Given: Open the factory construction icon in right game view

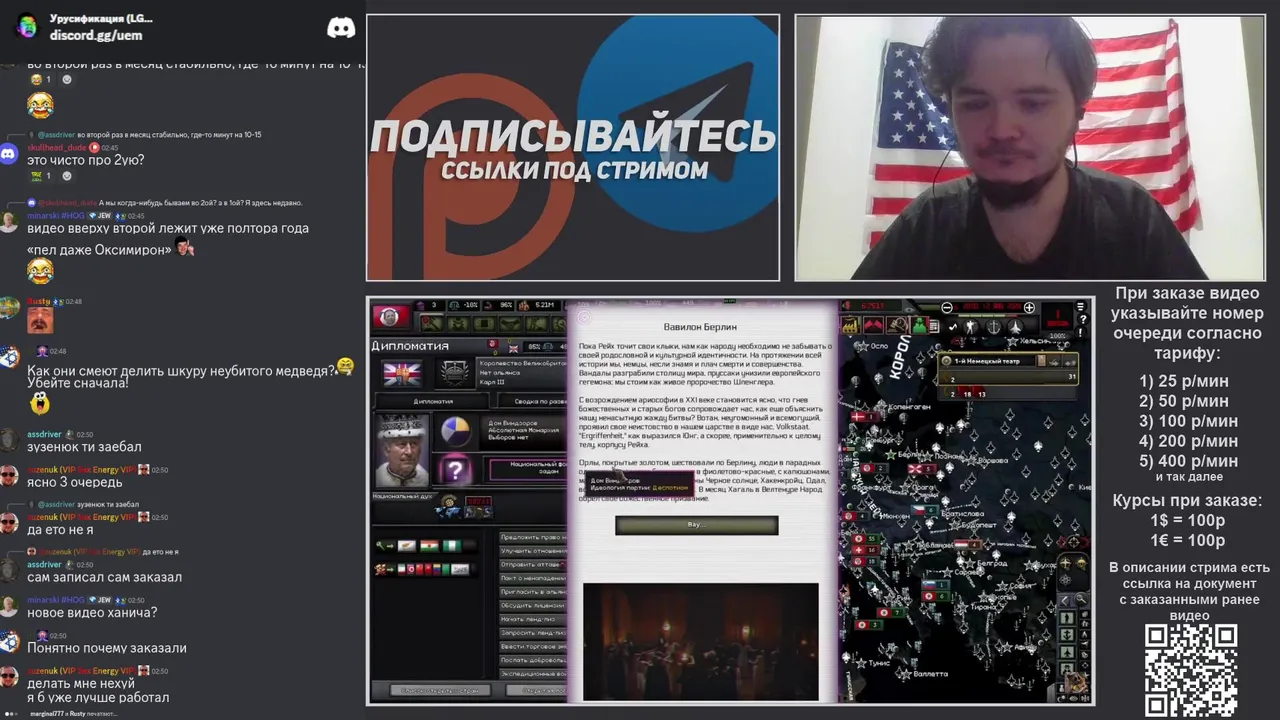Looking at the screenshot, I should (851, 325).
